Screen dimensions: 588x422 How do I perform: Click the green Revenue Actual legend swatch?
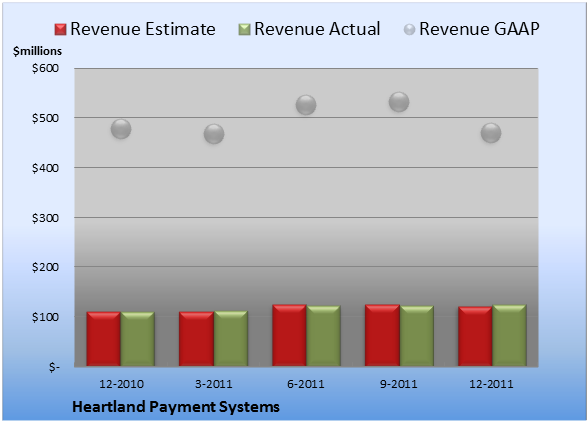[x=244, y=29]
